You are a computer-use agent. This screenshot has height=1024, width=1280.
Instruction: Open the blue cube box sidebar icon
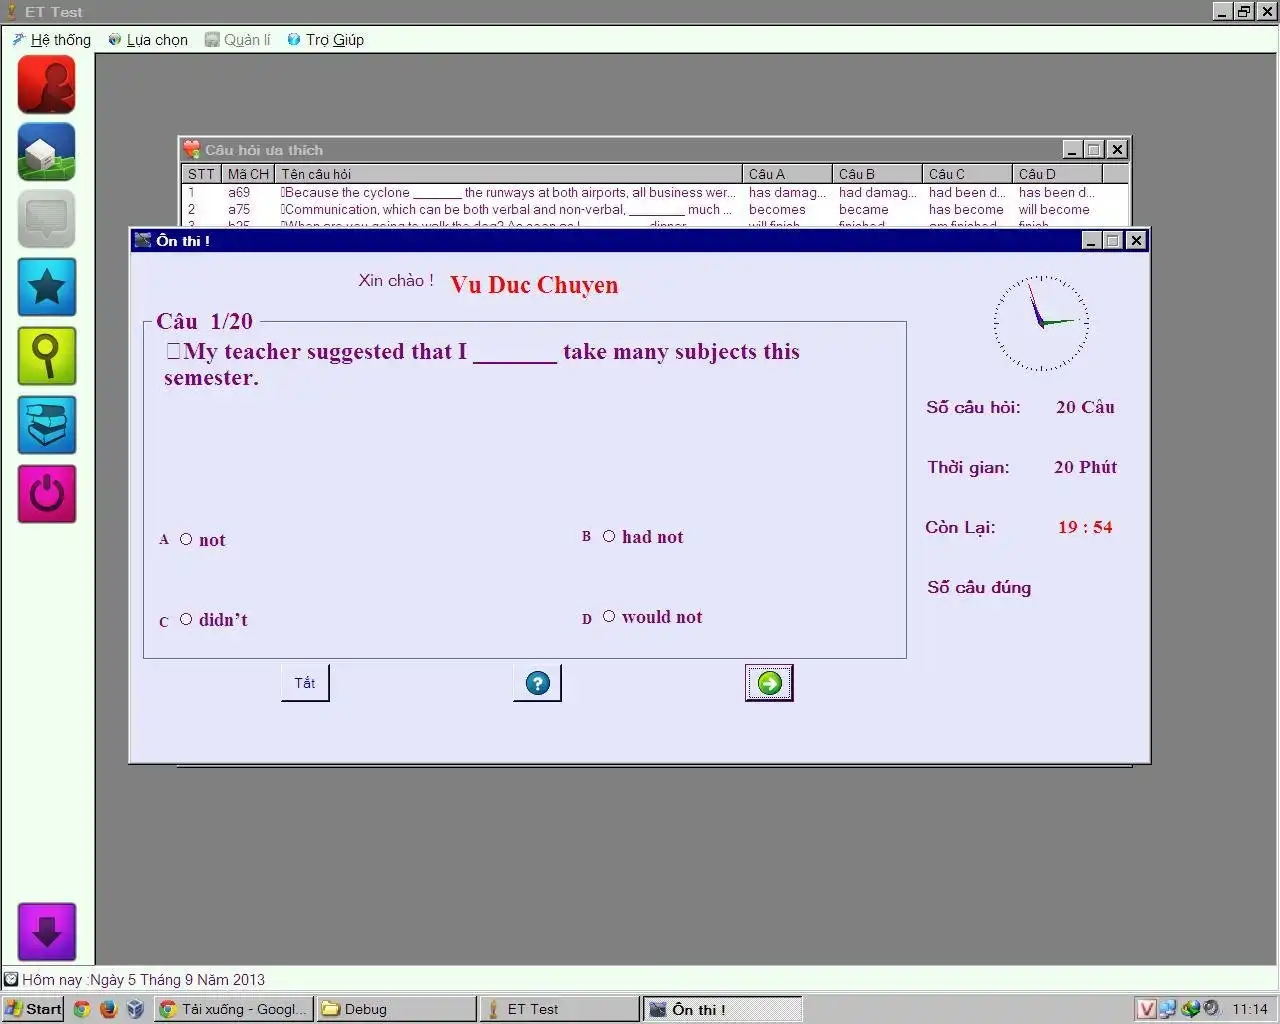click(x=46, y=152)
